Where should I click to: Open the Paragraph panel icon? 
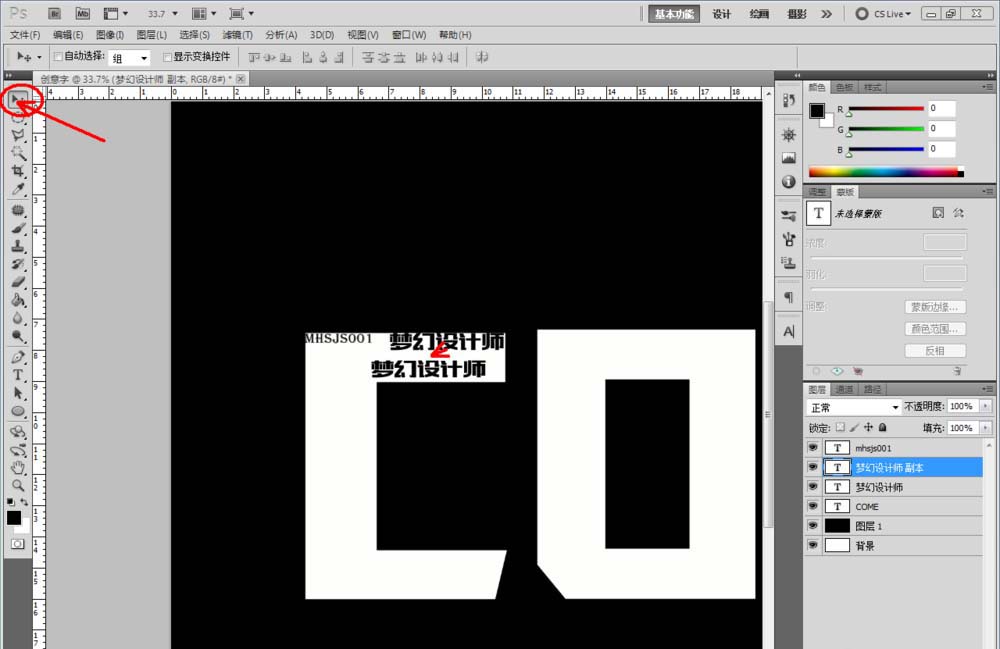789,297
